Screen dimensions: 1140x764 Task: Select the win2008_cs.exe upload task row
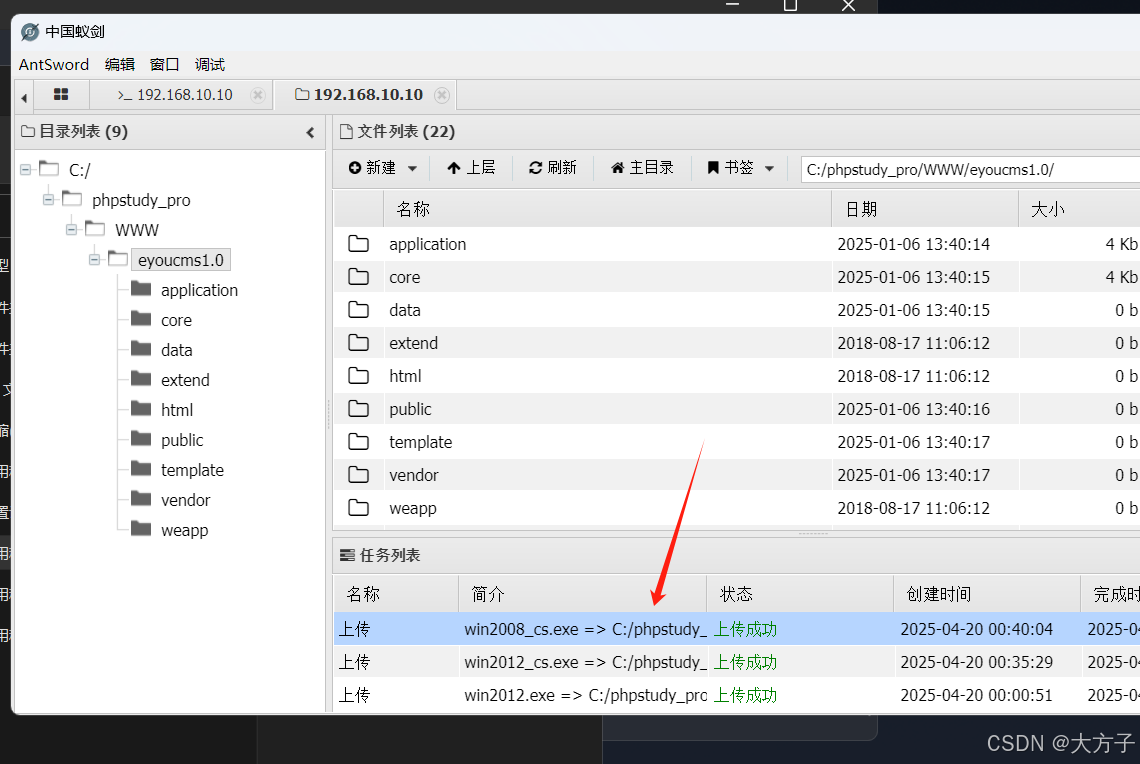736,629
